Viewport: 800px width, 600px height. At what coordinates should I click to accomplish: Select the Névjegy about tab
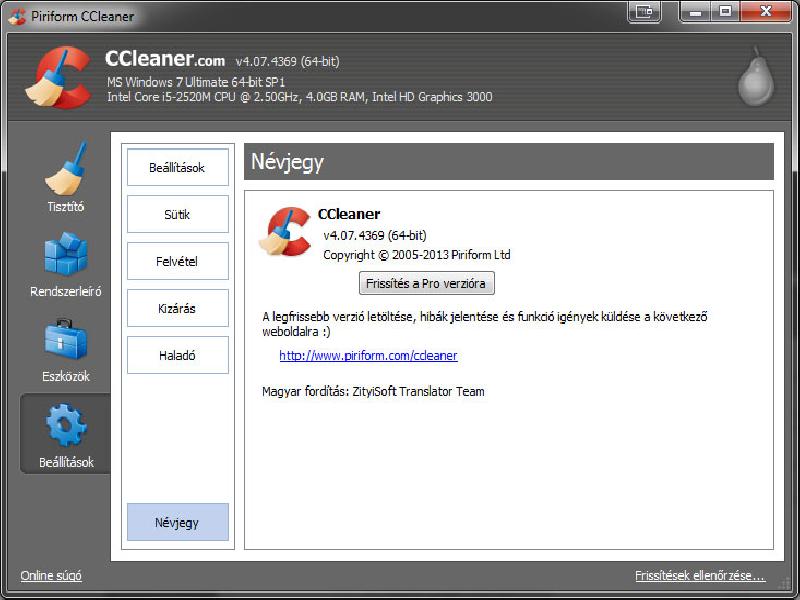(x=178, y=522)
